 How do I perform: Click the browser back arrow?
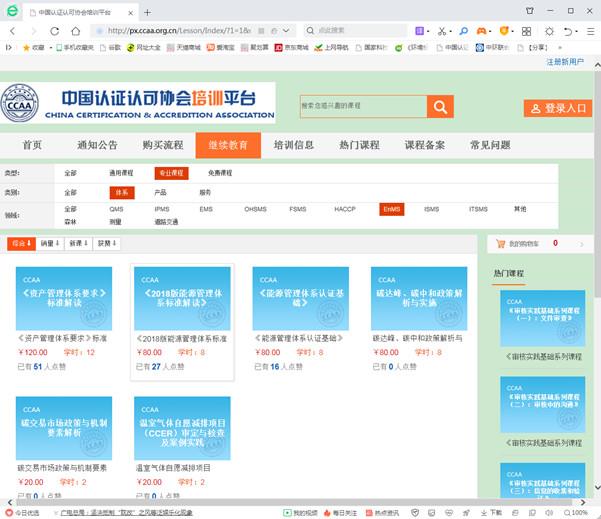tap(11, 31)
